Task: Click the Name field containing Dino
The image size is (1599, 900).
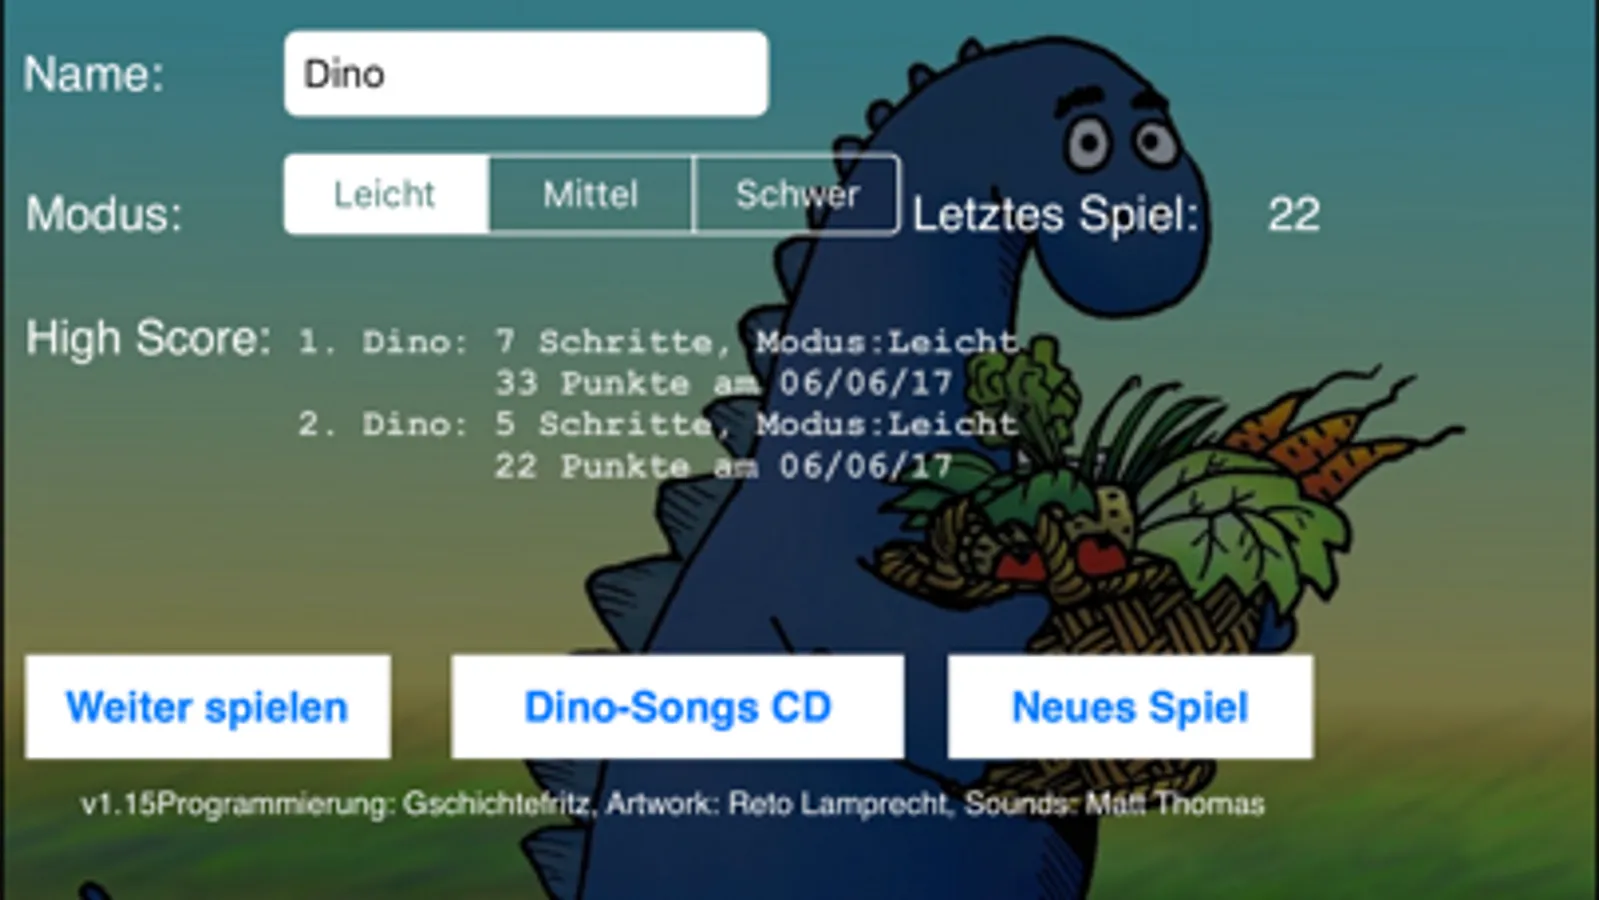Action: tap(526, 74)
